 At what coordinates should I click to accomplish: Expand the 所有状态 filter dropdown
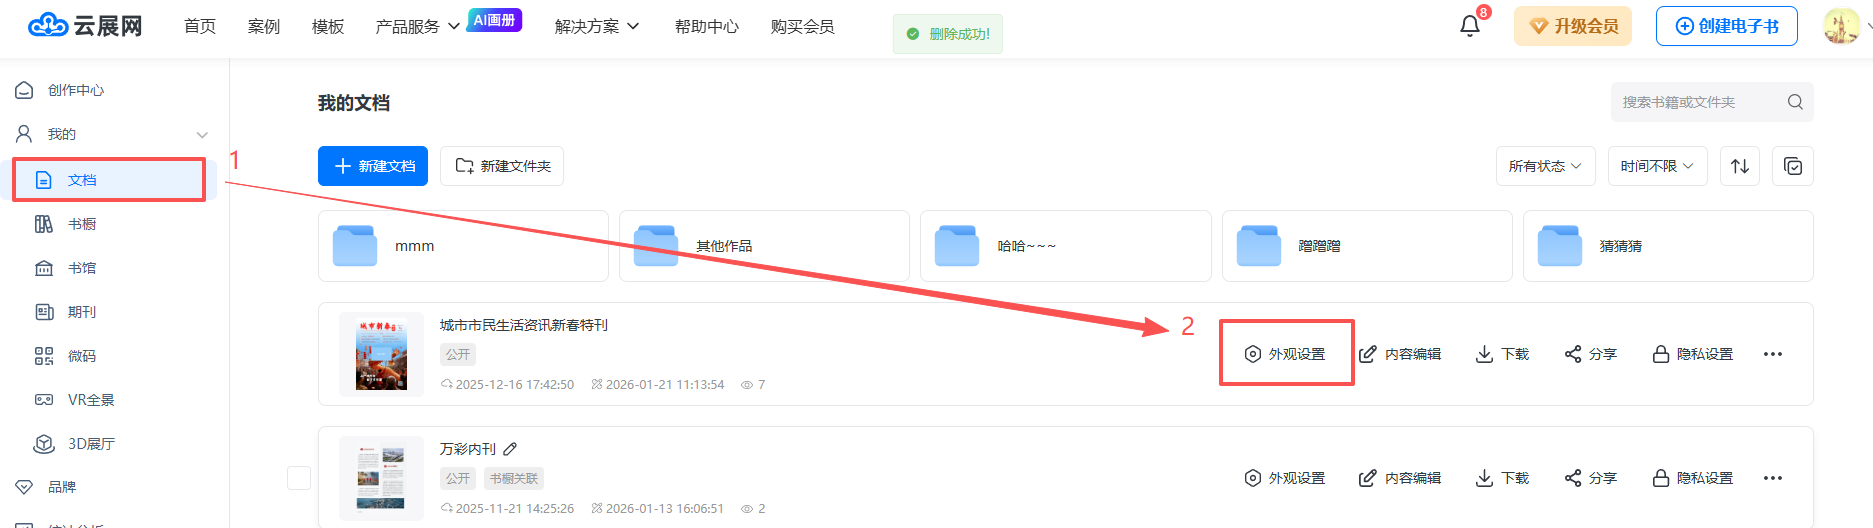pos(1545,166)
